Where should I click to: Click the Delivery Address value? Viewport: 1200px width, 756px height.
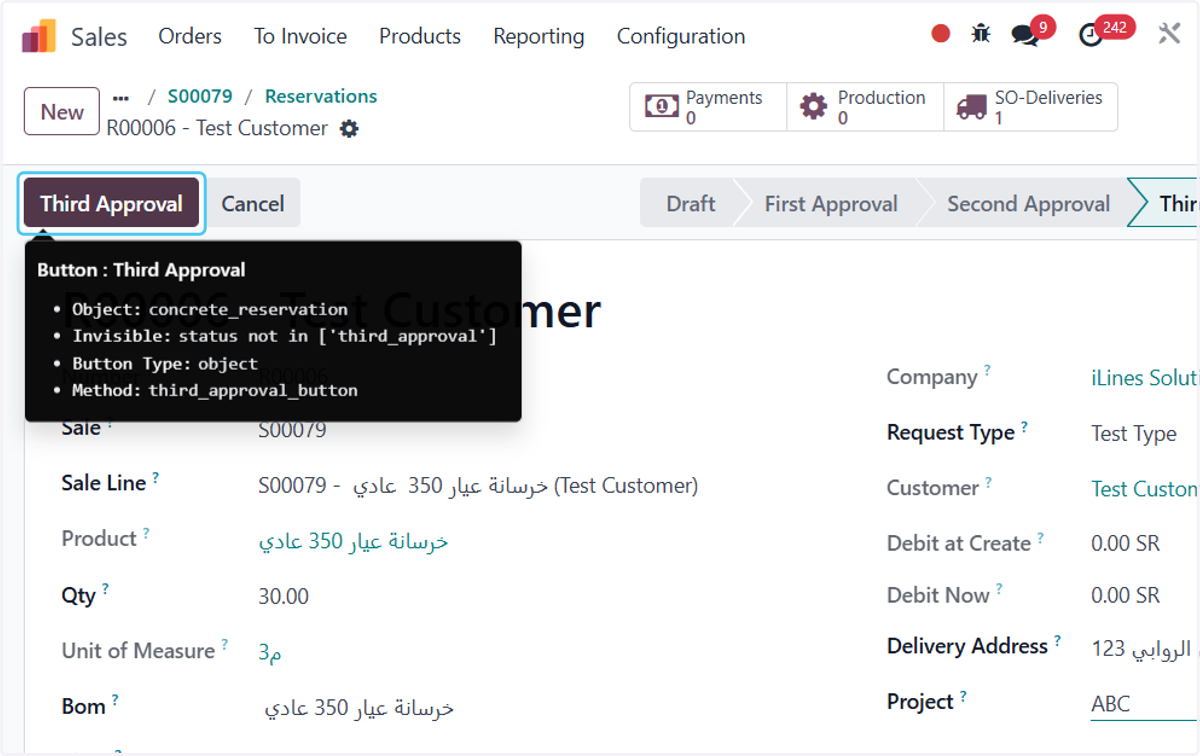click(1145, 649)
